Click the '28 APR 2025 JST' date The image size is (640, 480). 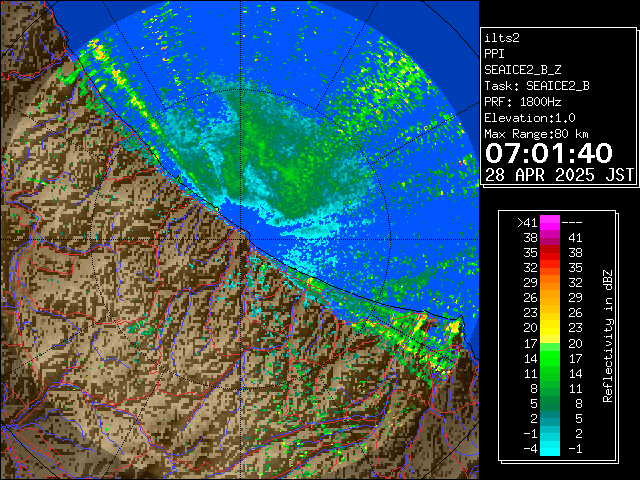(x=559, y=175)
